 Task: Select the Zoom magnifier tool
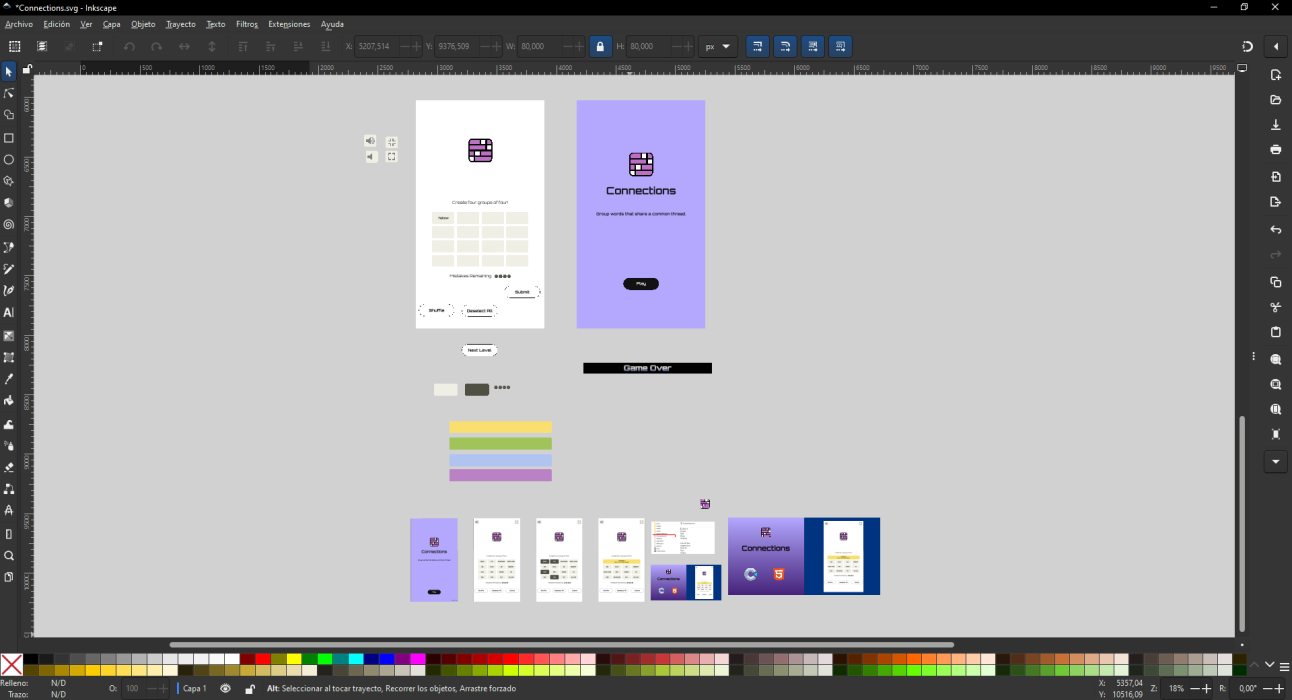pos(9,556)
